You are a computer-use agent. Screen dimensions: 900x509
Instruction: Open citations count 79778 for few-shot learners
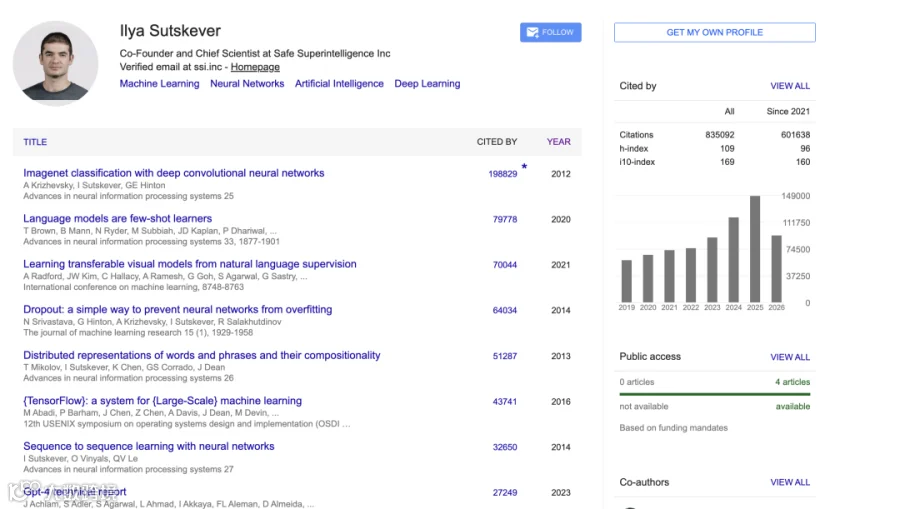pyautogui.click(x=505, y=219)
